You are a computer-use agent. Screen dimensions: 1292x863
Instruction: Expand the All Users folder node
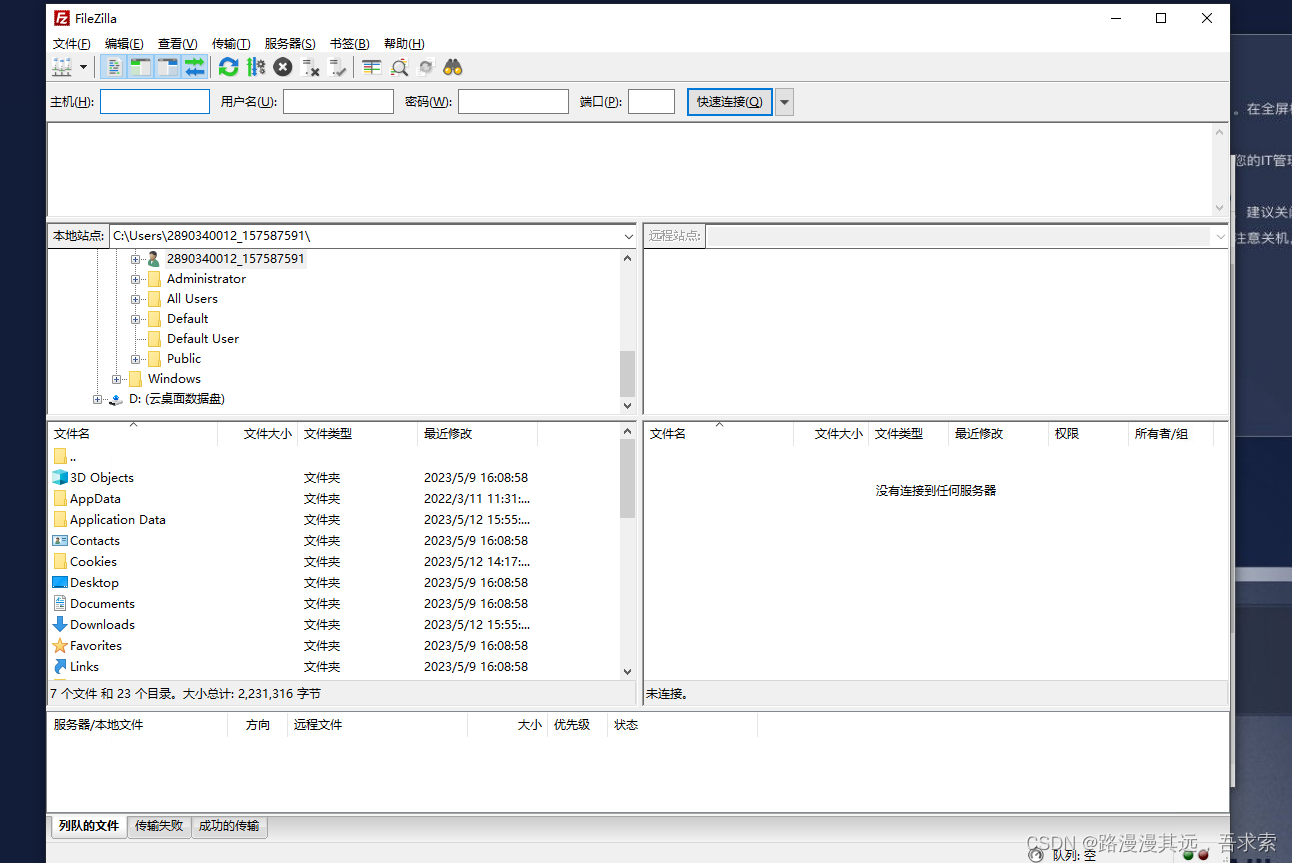[x=136, y=299]
